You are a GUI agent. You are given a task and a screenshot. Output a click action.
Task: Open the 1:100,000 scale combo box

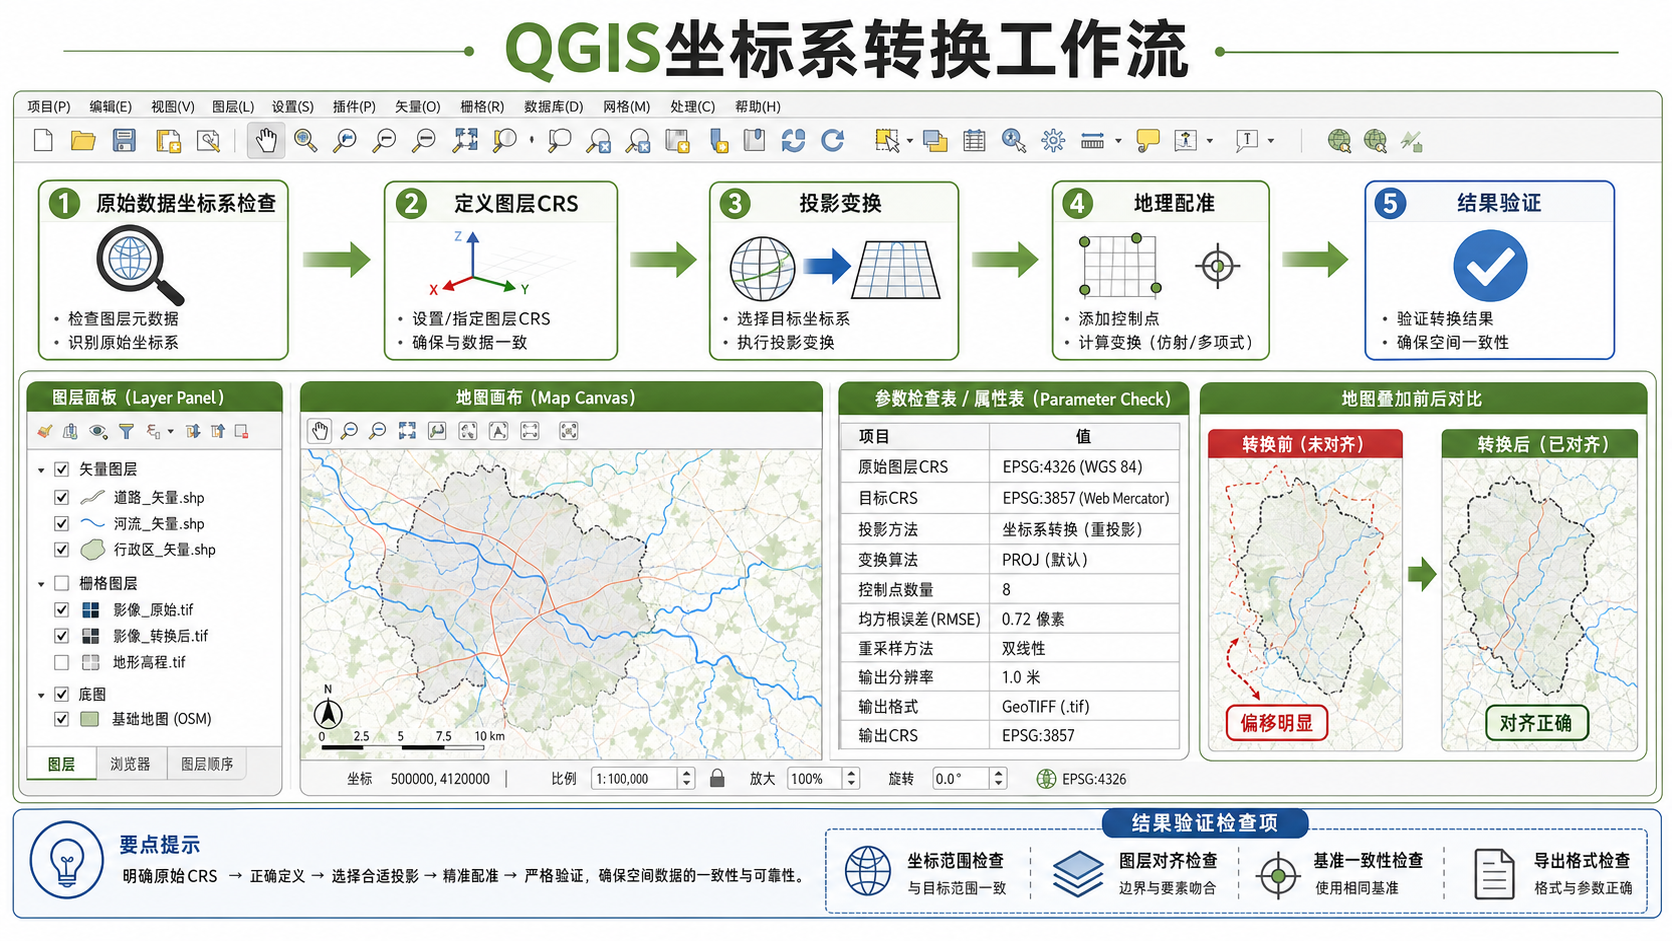coord(643,778)
